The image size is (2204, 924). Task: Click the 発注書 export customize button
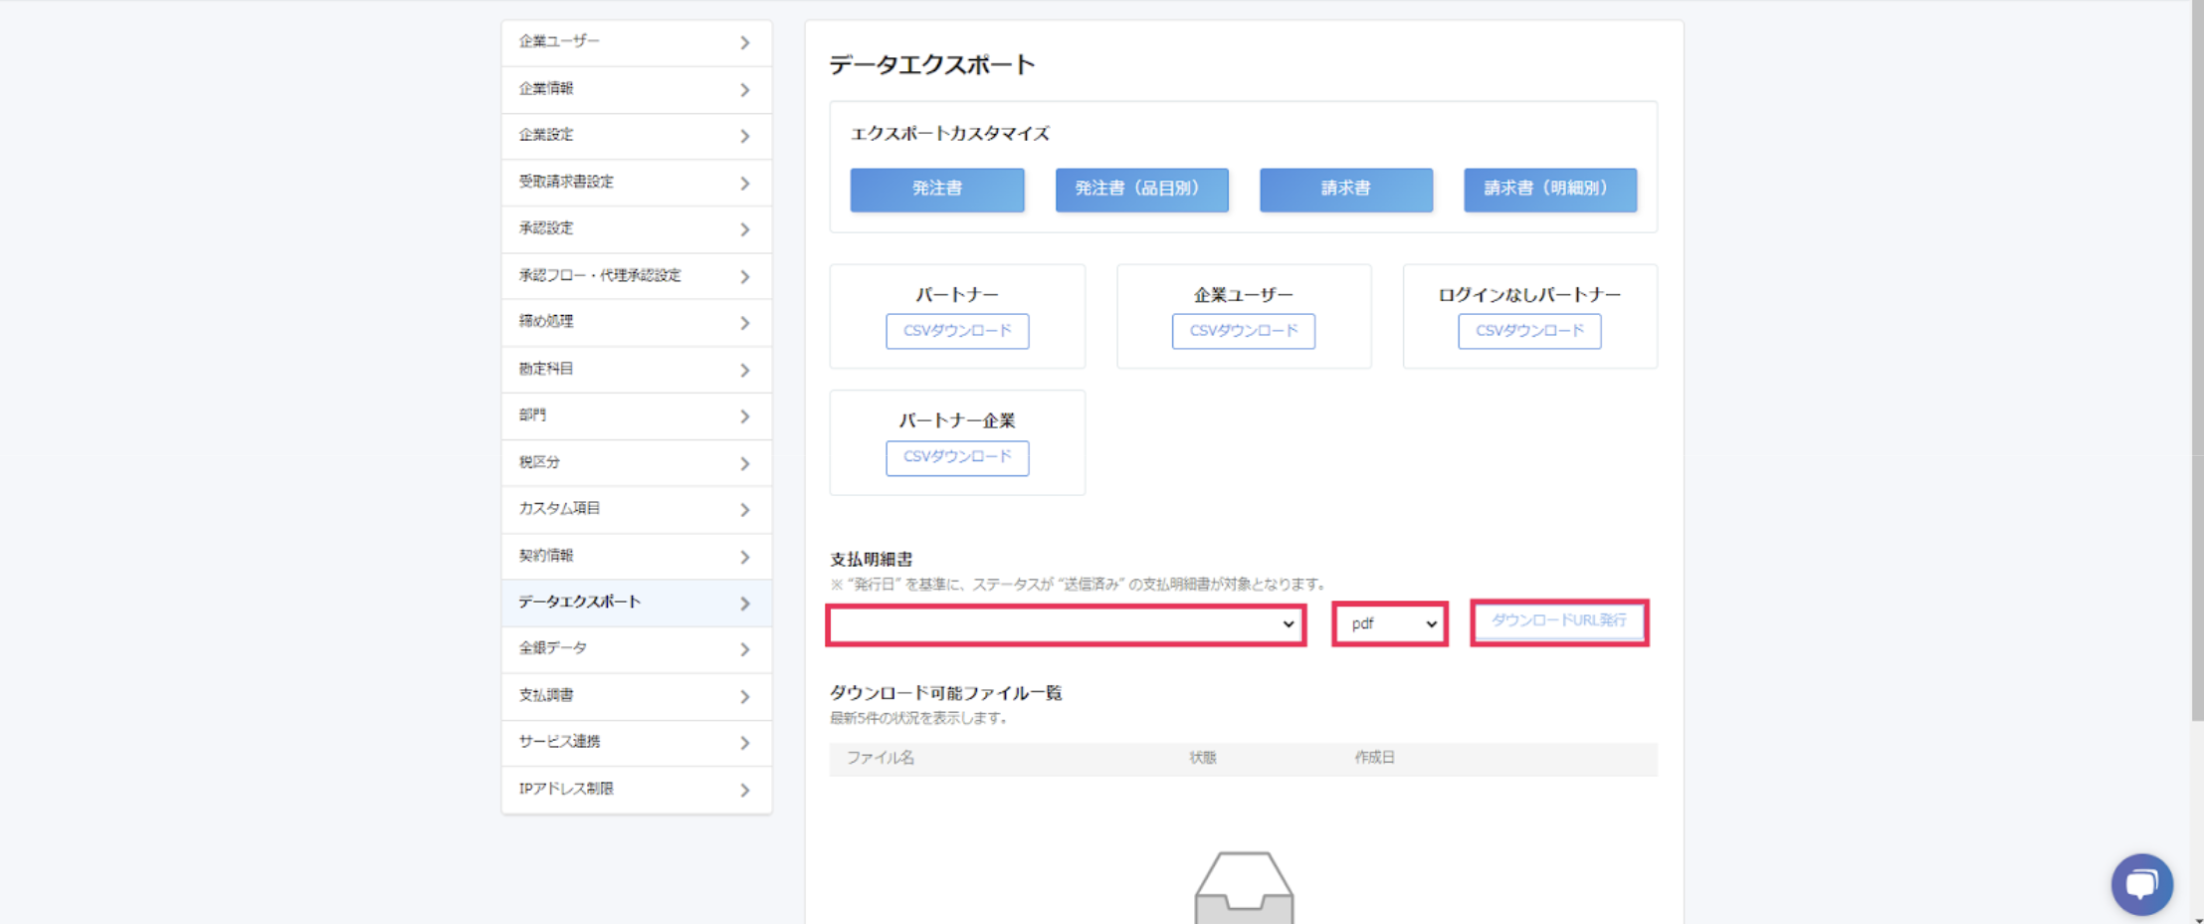click(937, 189)
